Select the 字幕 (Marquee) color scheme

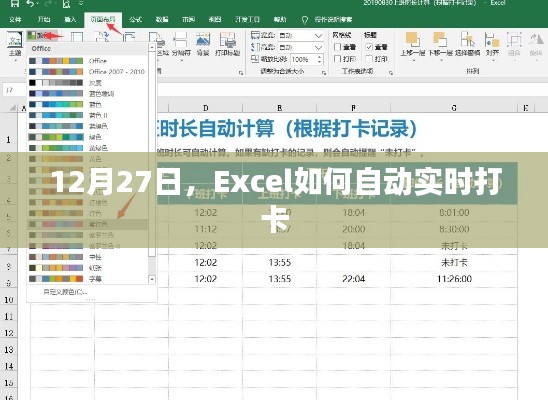coord(87,279)
